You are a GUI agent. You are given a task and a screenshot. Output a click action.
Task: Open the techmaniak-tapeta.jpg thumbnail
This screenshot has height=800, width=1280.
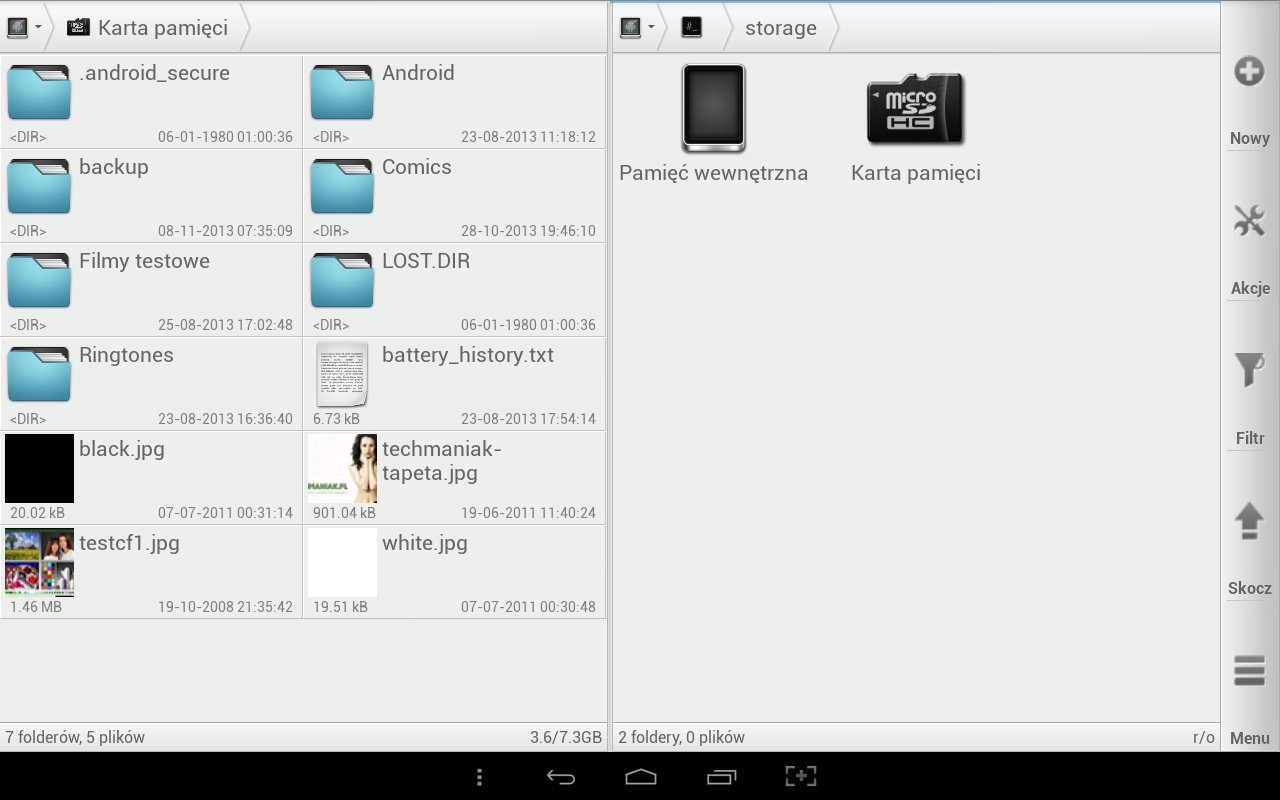point(343,468)
